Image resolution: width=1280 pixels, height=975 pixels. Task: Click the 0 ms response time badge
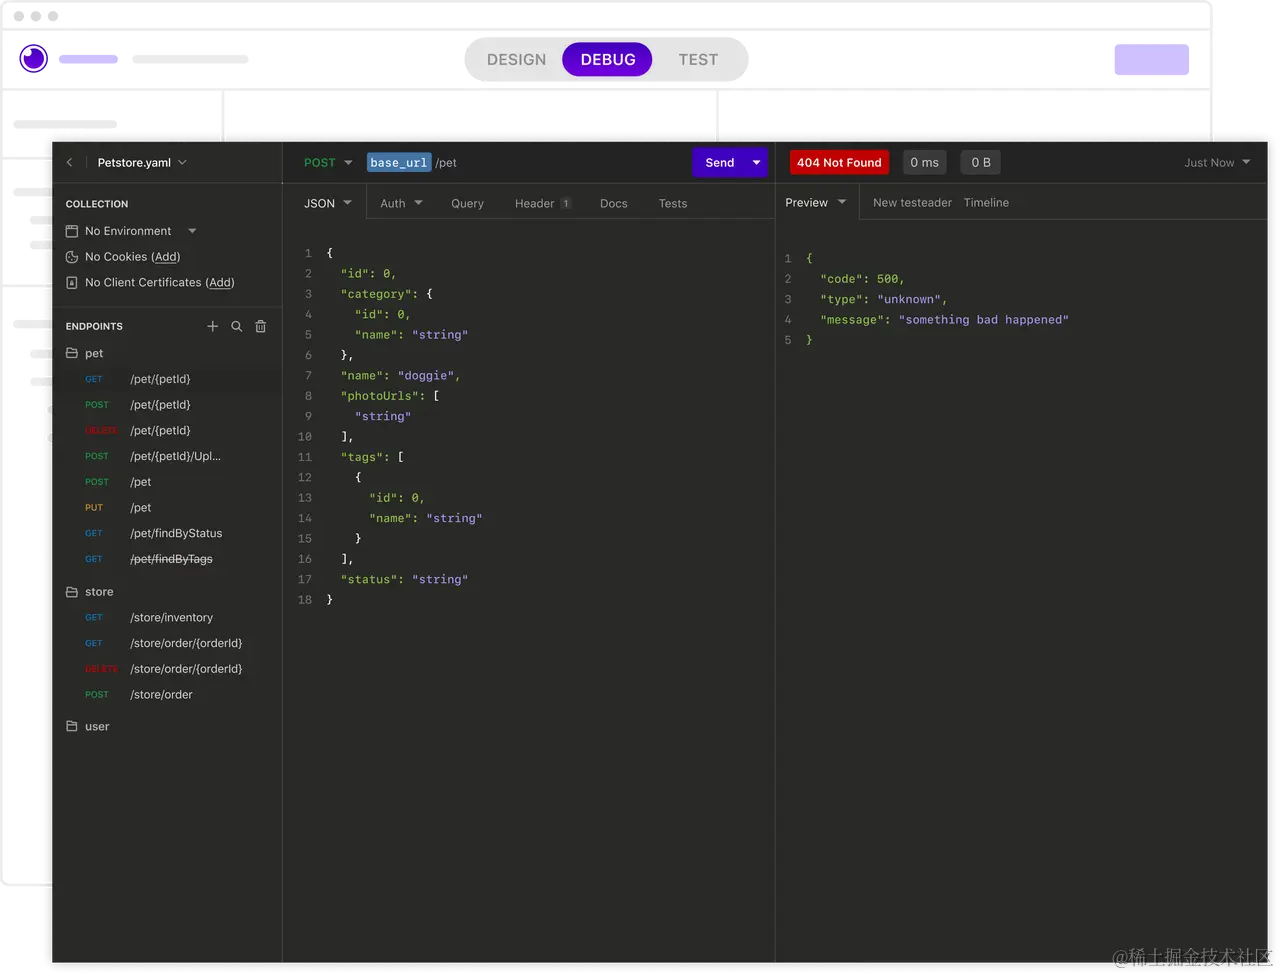tap(925, 163)
